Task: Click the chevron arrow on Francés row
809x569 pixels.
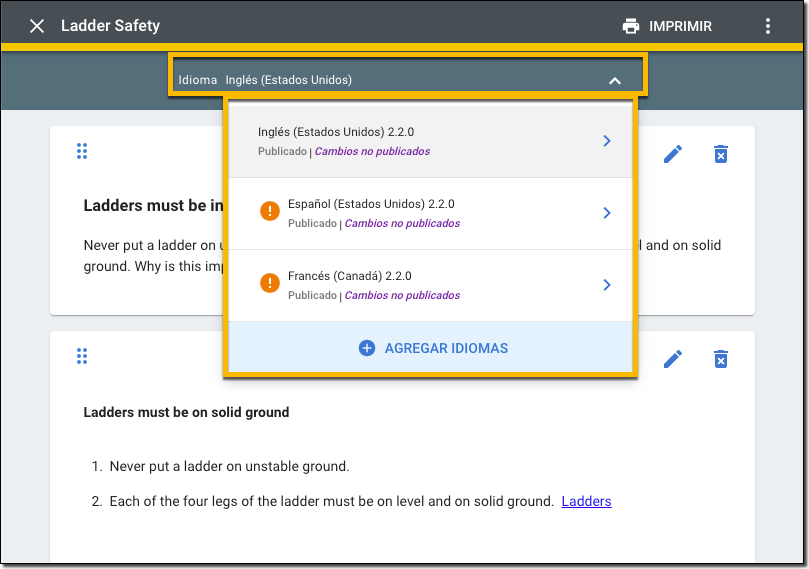Action: [607, 285]
